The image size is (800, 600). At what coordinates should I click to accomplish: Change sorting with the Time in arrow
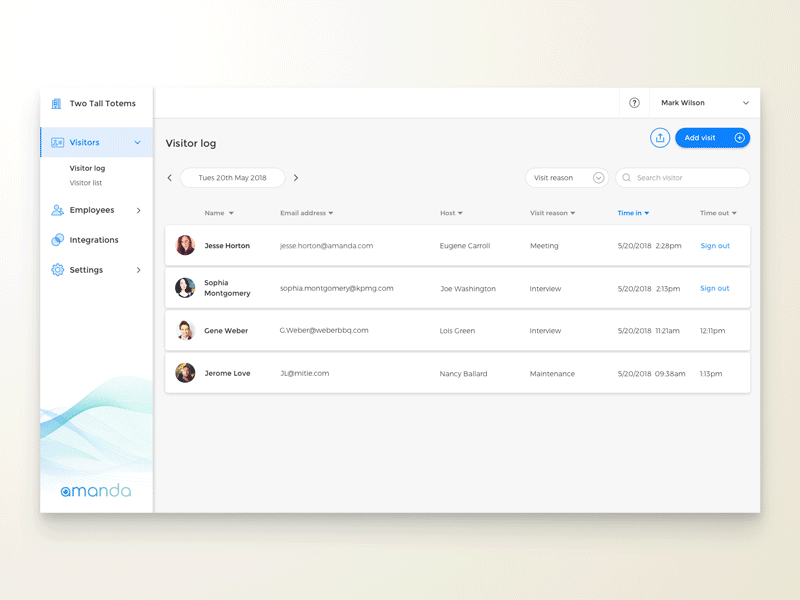(x=647, y=213)
